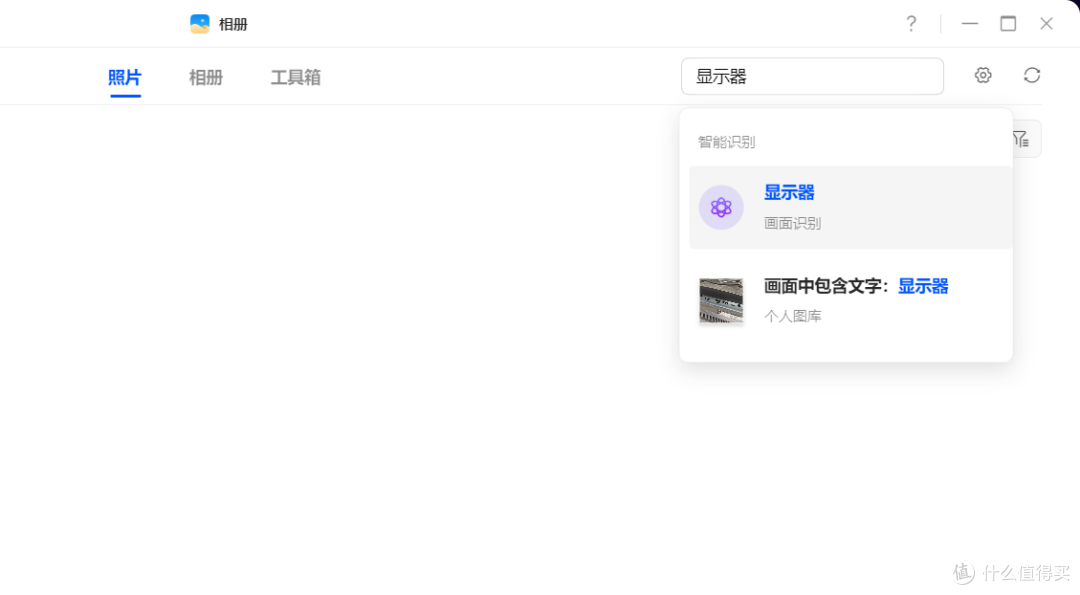This screenshot has width=1080, height=595.
Task: Switch to the 相册 tab
Action: pyautogui.click(x=206, y=77)
